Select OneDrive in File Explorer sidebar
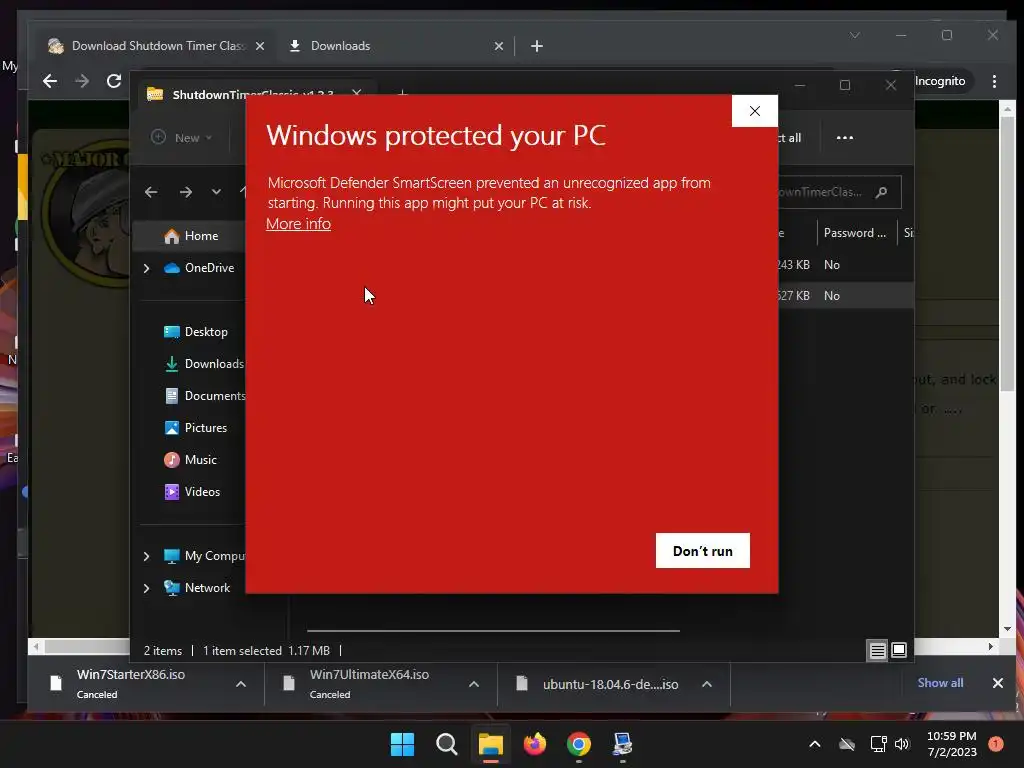1024x768 pixels. (199, 268)
